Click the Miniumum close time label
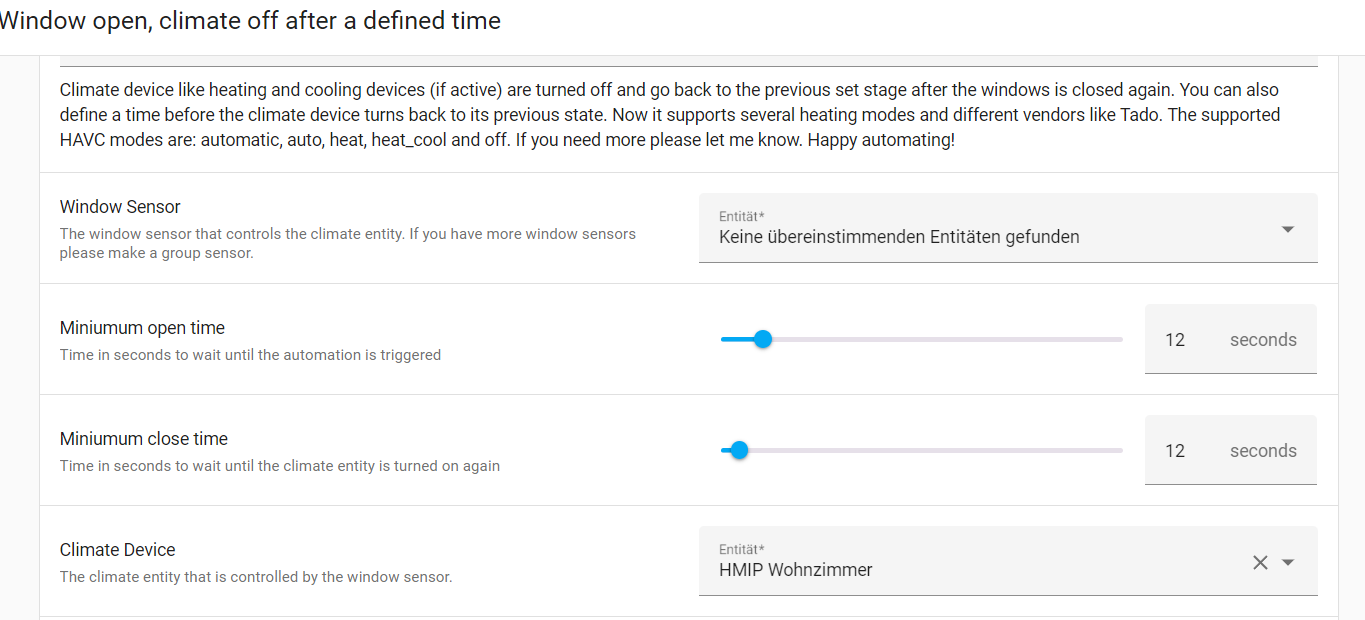Image resolution: width=1365 pixels, height=620 pixels. [x=144, y=439]
